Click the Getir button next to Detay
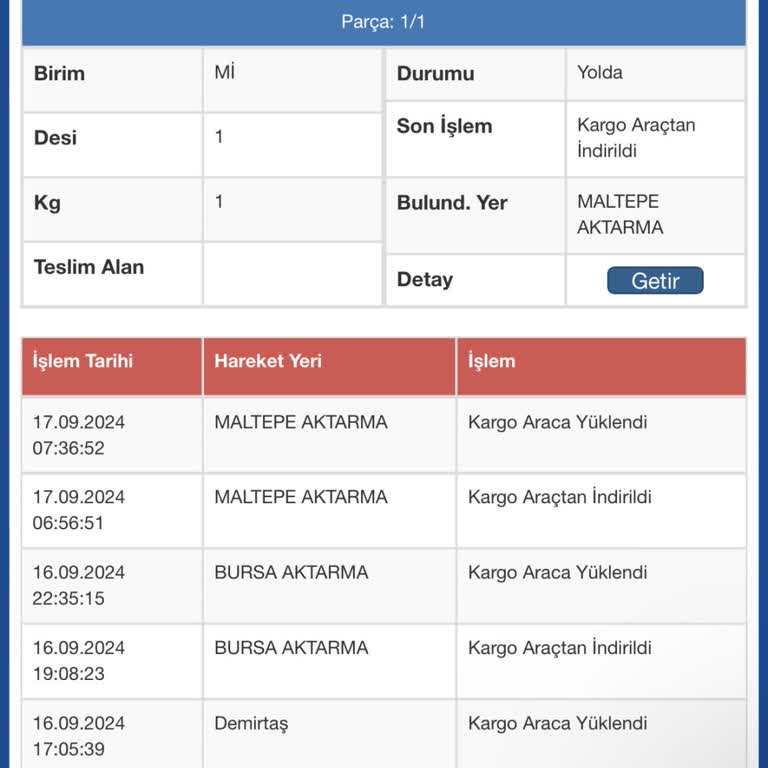The height and width of the screenshot is (768, 768). 655,281
